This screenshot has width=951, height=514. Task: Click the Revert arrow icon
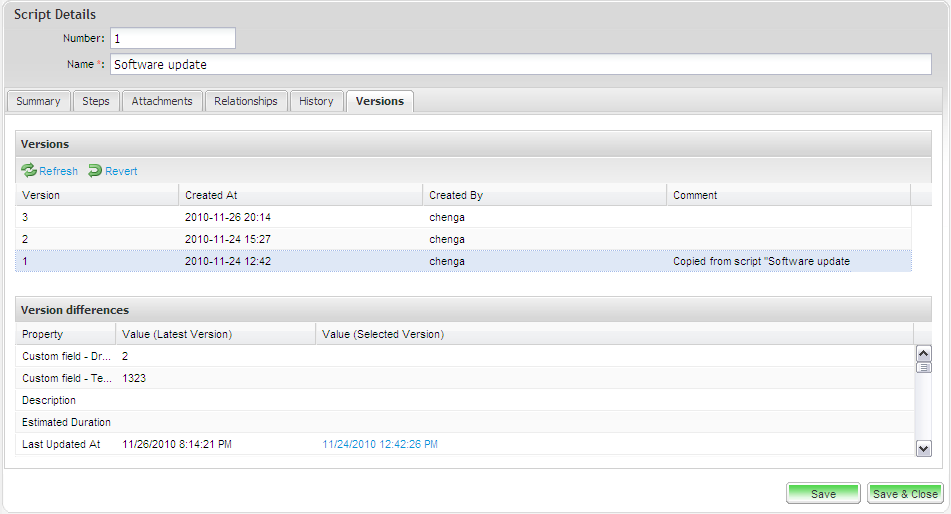coord(95,171)
